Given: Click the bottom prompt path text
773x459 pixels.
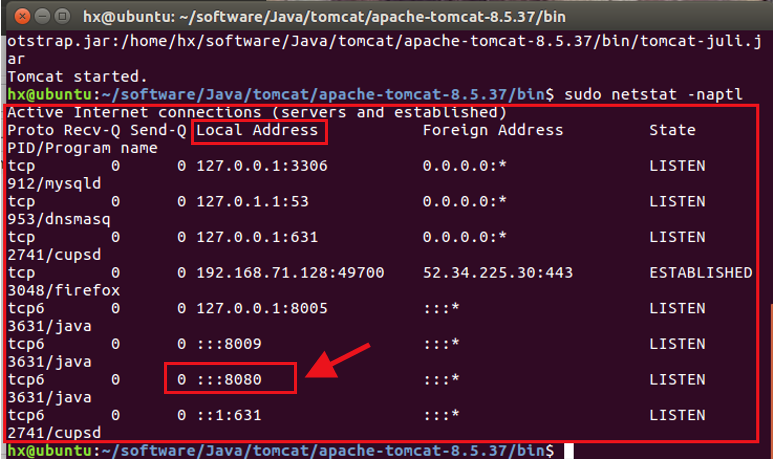Looking at the screenshot, I should [x=323, y=451].
